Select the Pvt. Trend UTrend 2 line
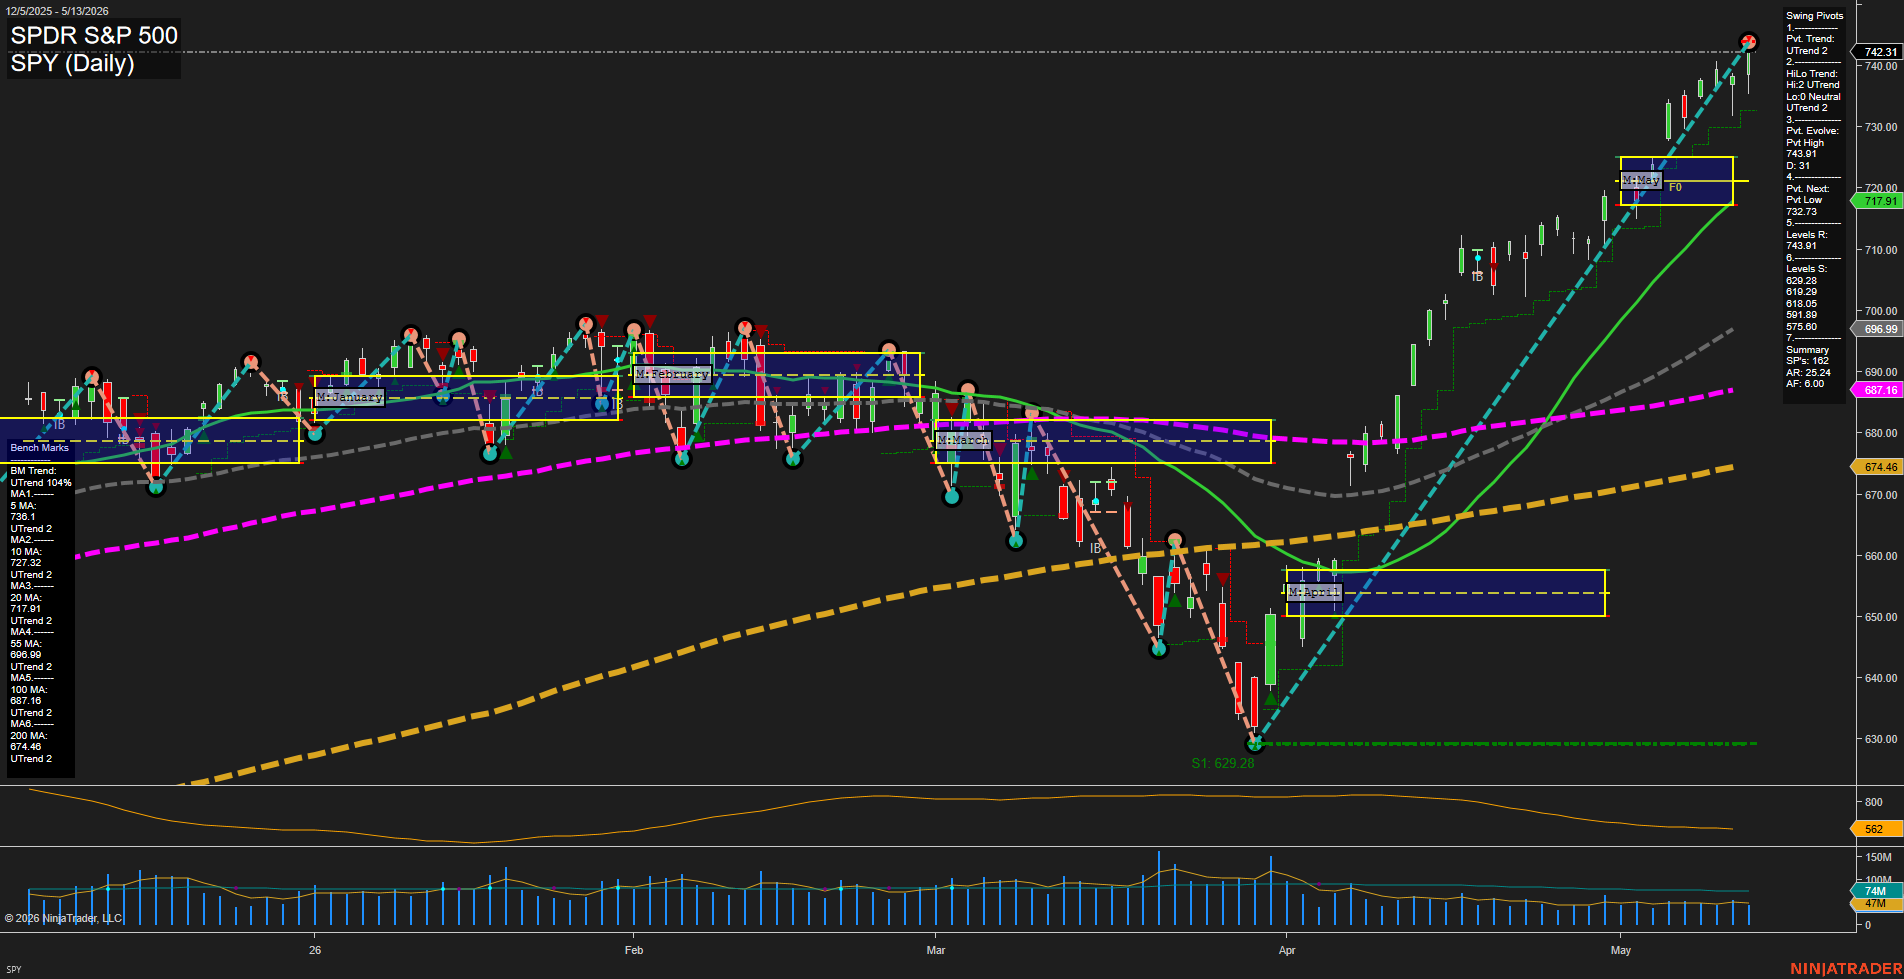 [1810, 45]
